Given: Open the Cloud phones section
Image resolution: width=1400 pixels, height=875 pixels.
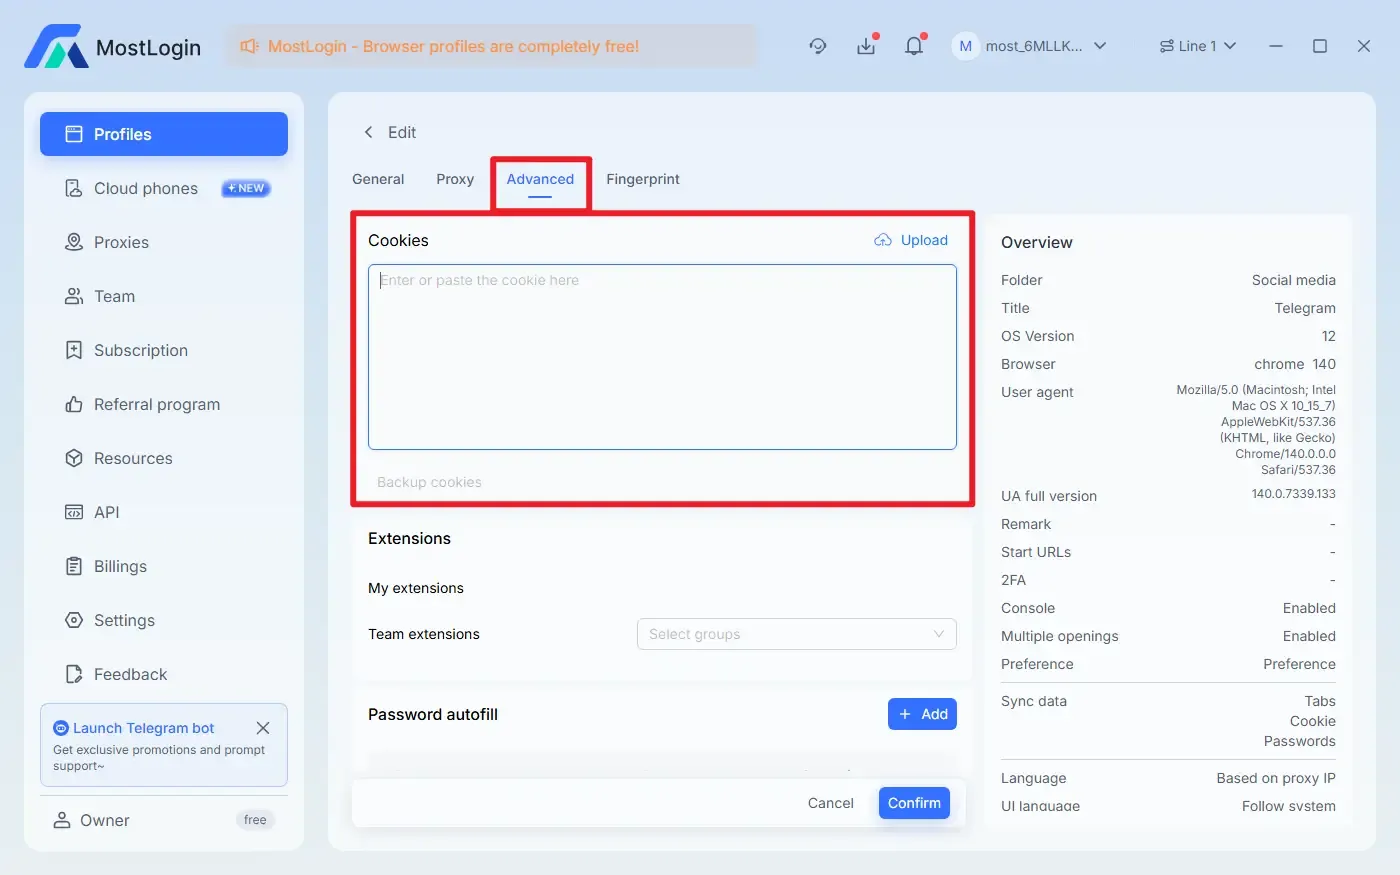Looking at the screenshot, I should [145, 188].
